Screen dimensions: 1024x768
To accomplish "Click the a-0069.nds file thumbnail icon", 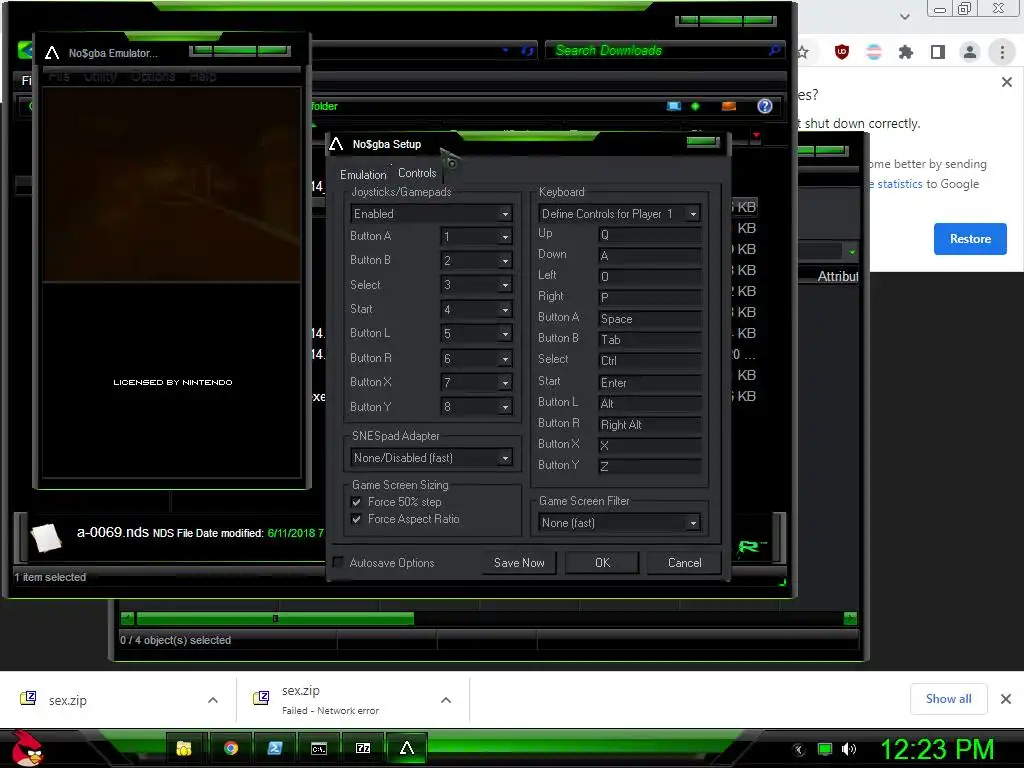I will pyautogui.click(x=46, y=537).
